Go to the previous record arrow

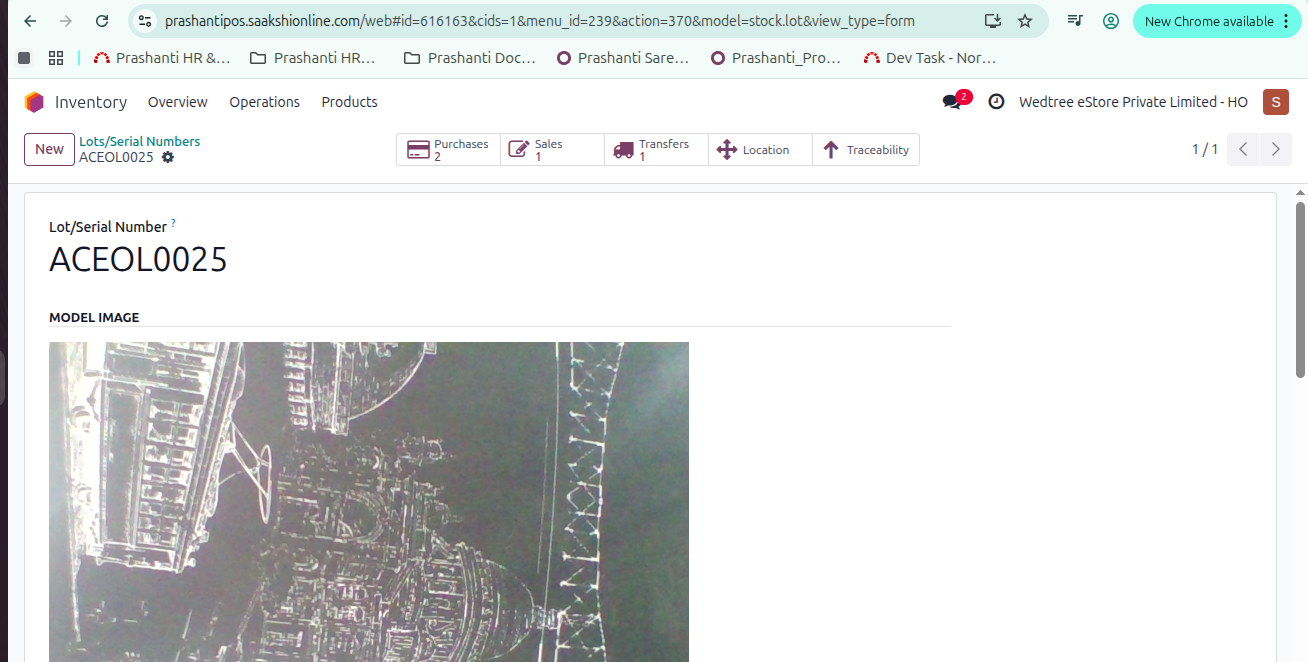pos(1243,149)
